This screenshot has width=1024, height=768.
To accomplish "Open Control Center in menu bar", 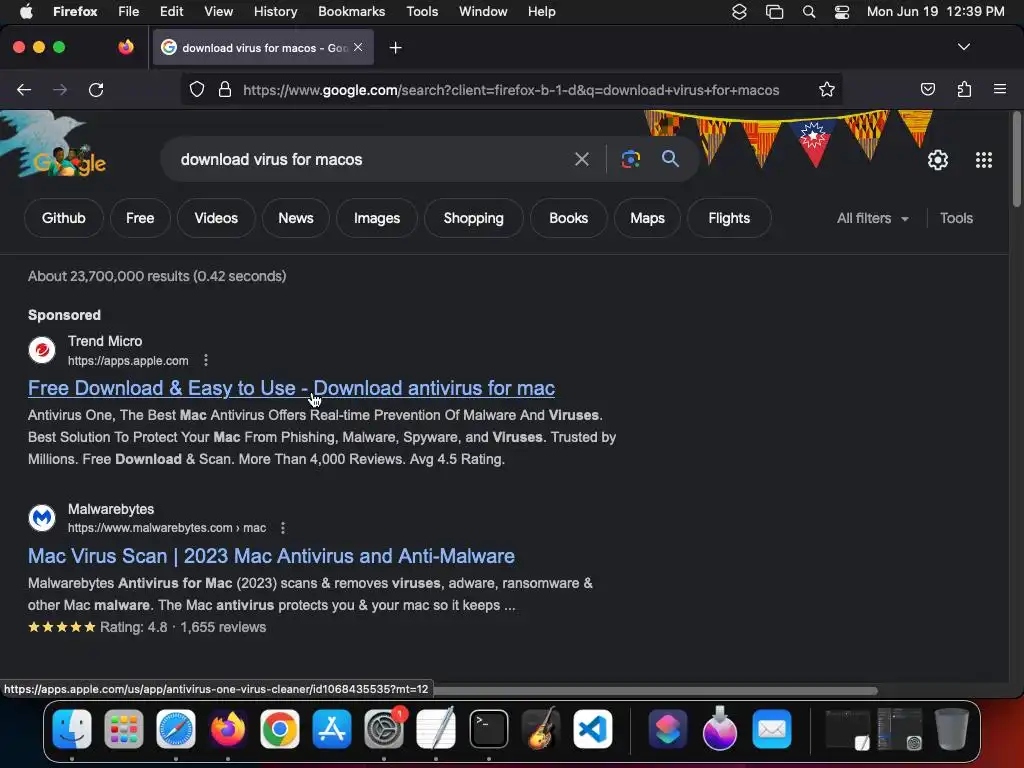I will (x=842, y=12).
